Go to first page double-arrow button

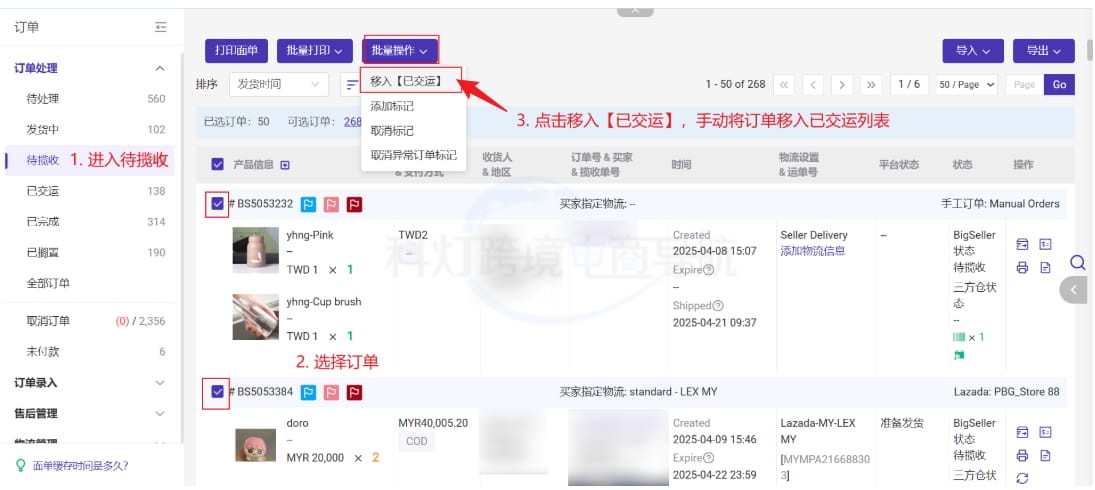pos(784,84)
